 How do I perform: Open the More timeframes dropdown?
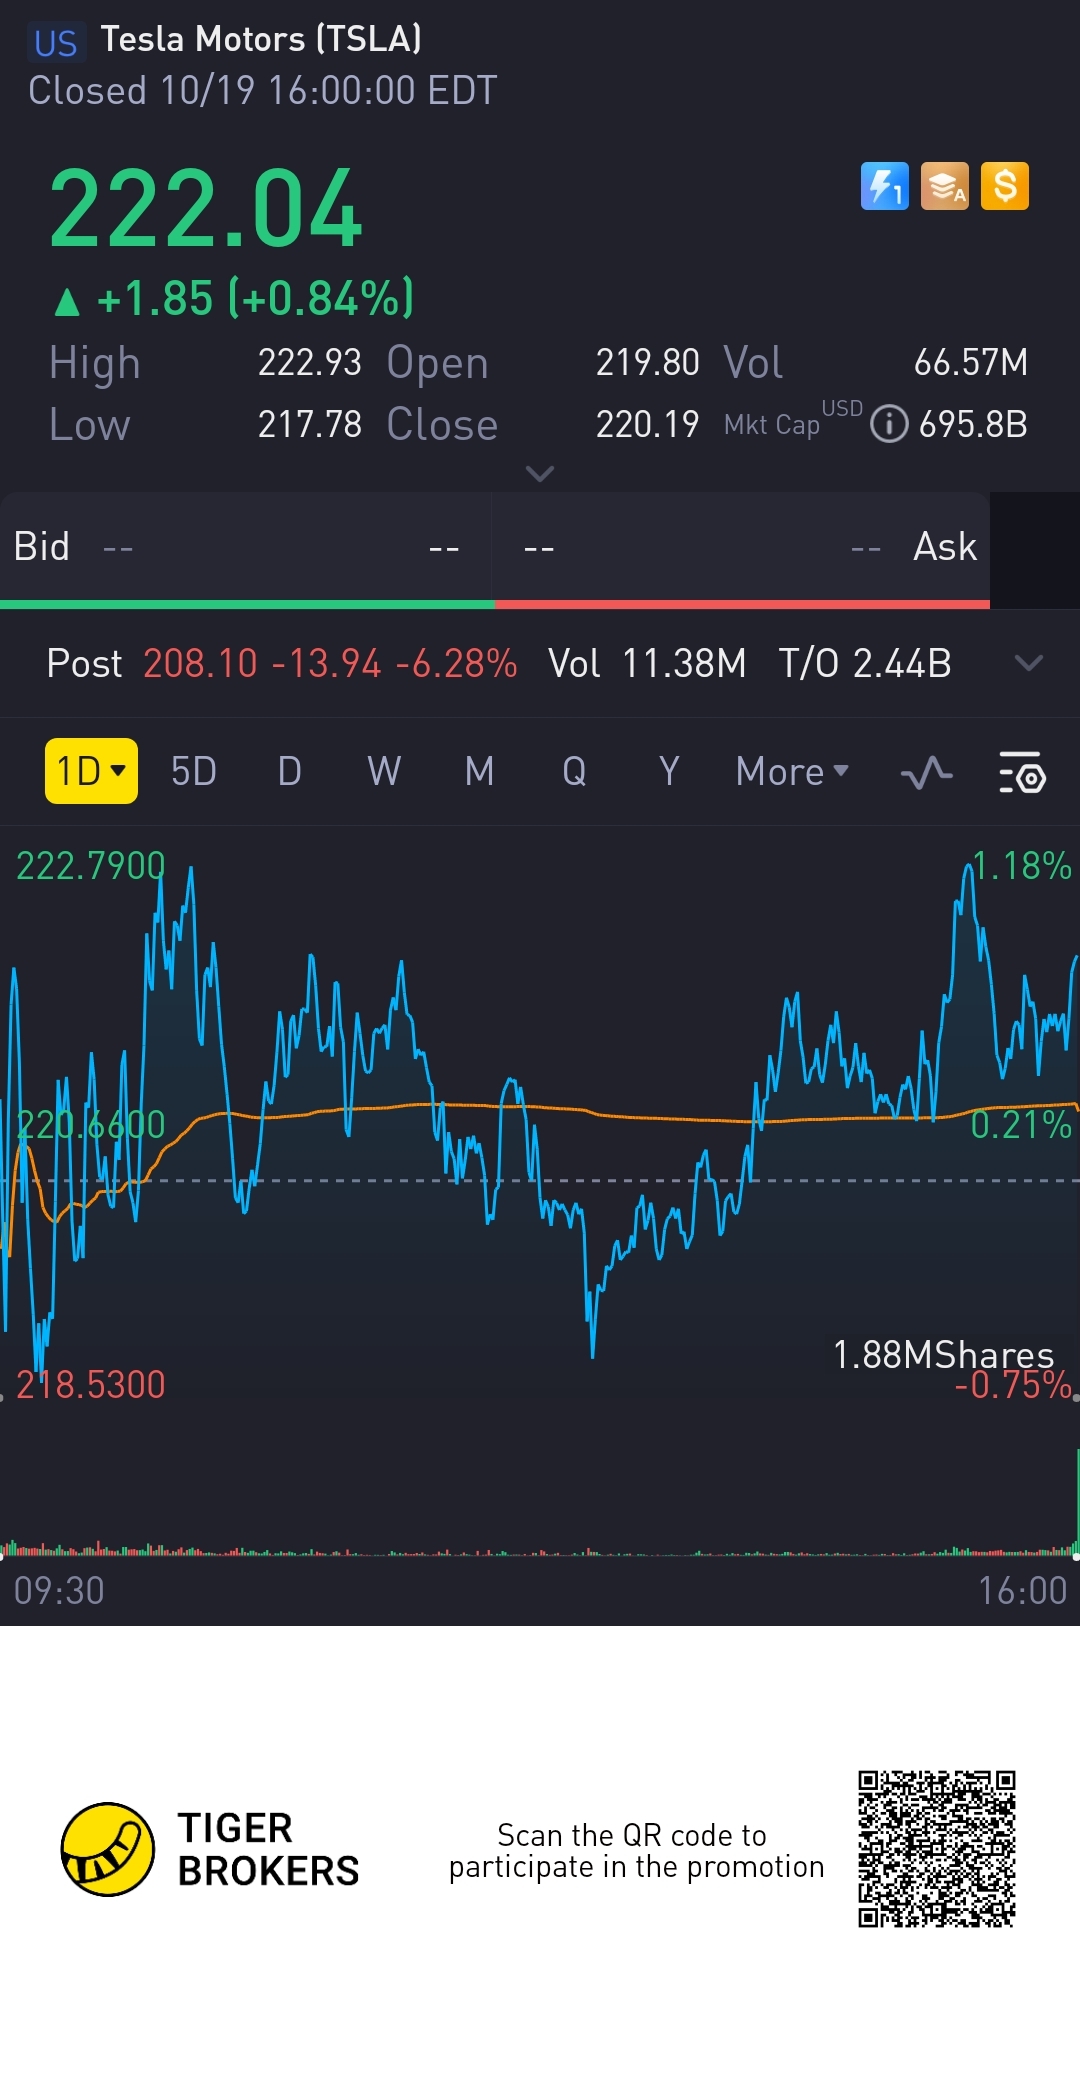click(792, 771)
